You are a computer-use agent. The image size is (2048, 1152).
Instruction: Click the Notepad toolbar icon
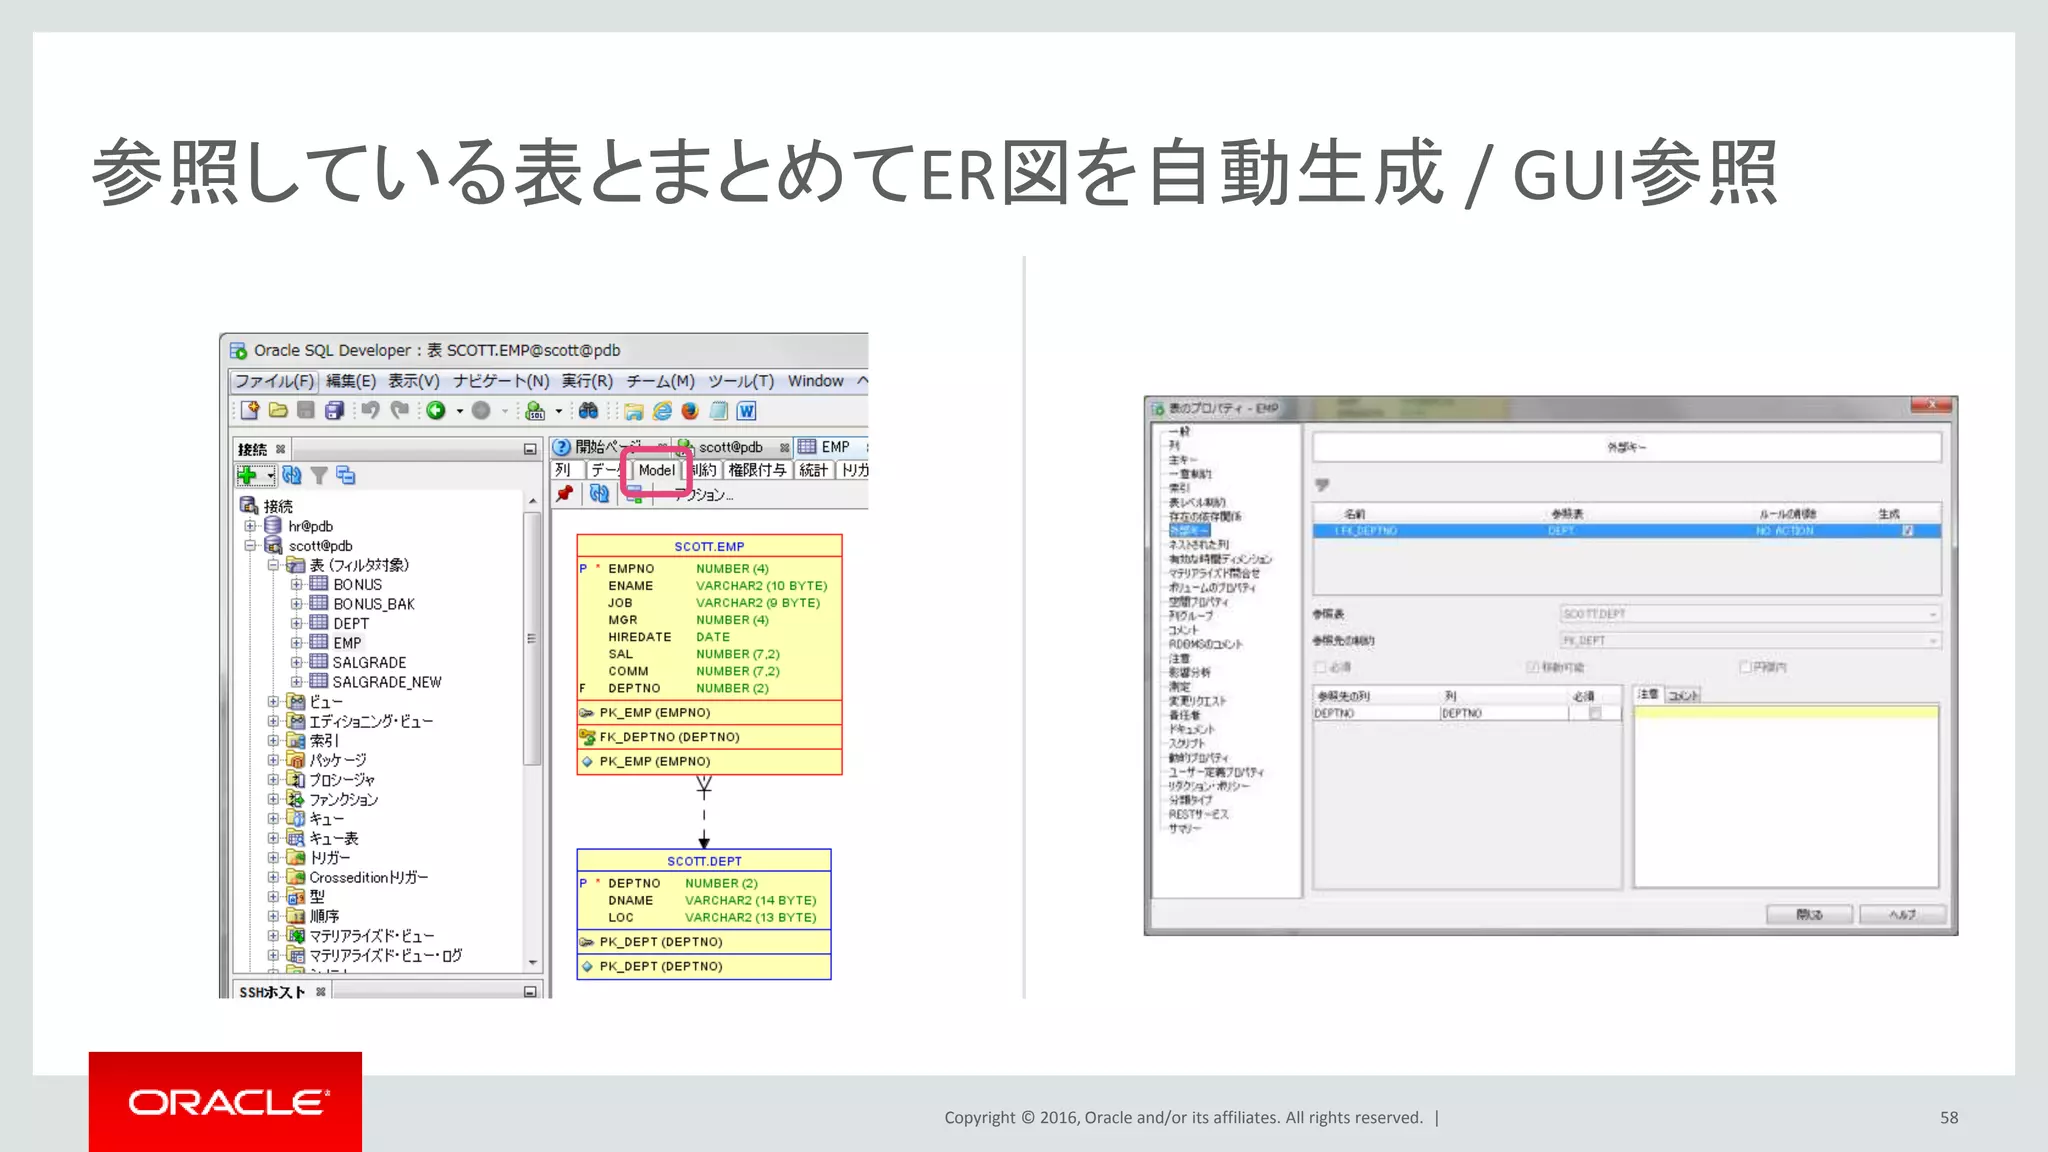point(718,410)
